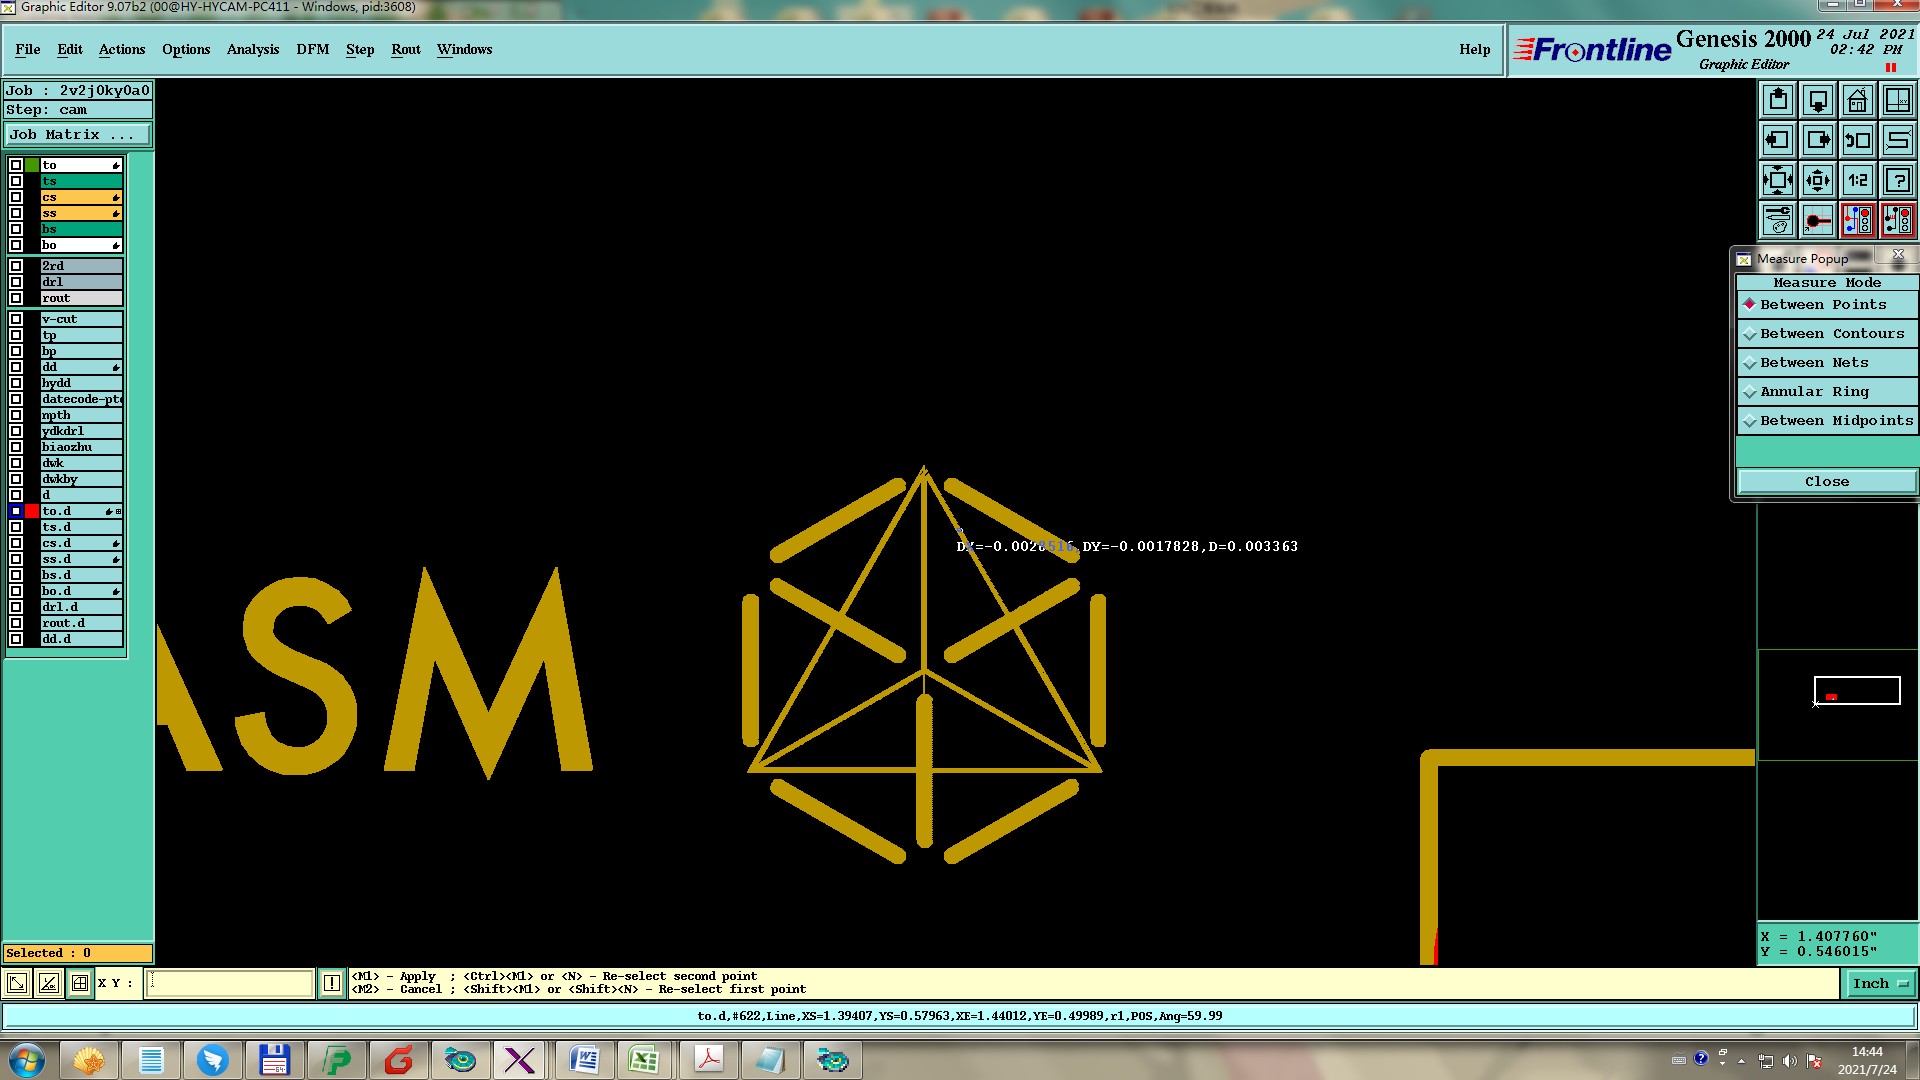The width and height of the screenshot is (1920, 1080).
Task: Open the Job Matrix panel
Action: (77, 135)
